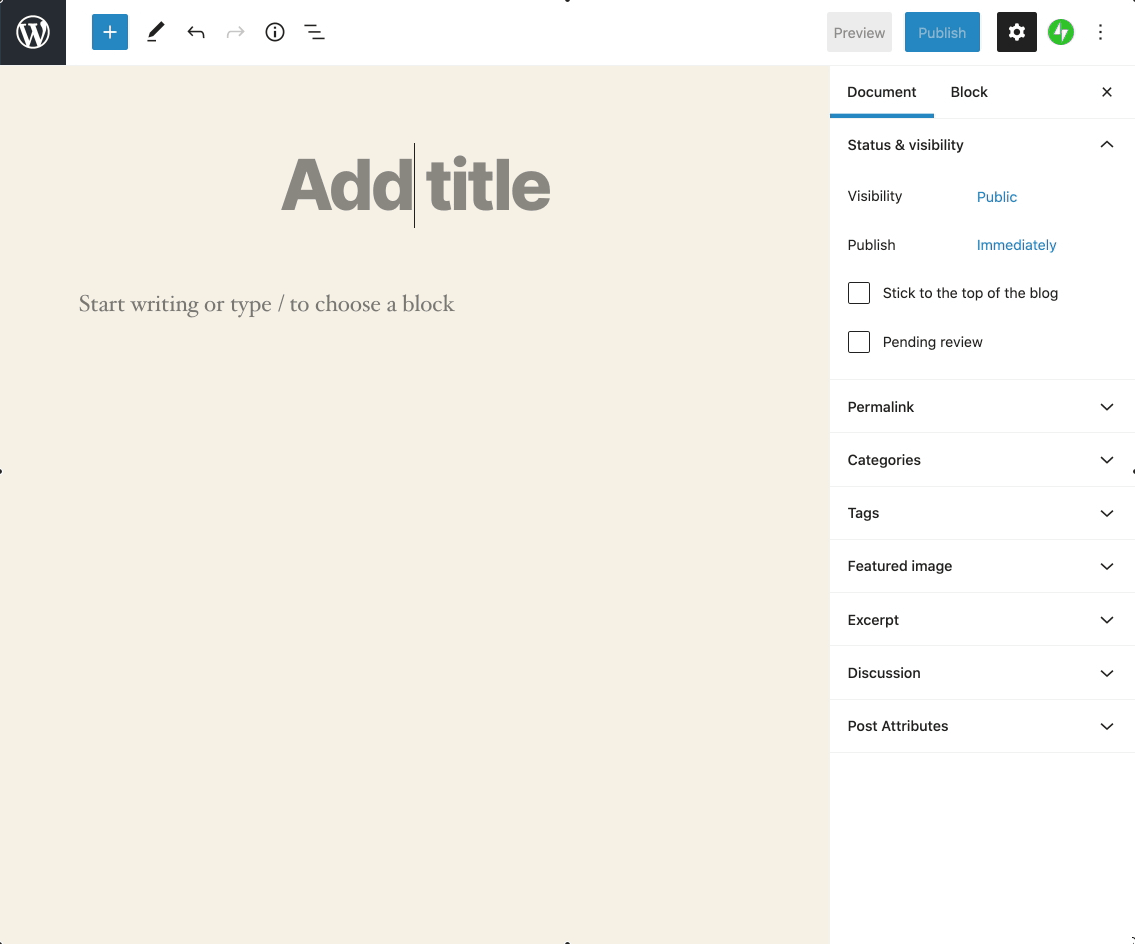Expand the Permalink section
Image resolution: width=1135 pixels, height=944 pixels.
click(981, 407)
